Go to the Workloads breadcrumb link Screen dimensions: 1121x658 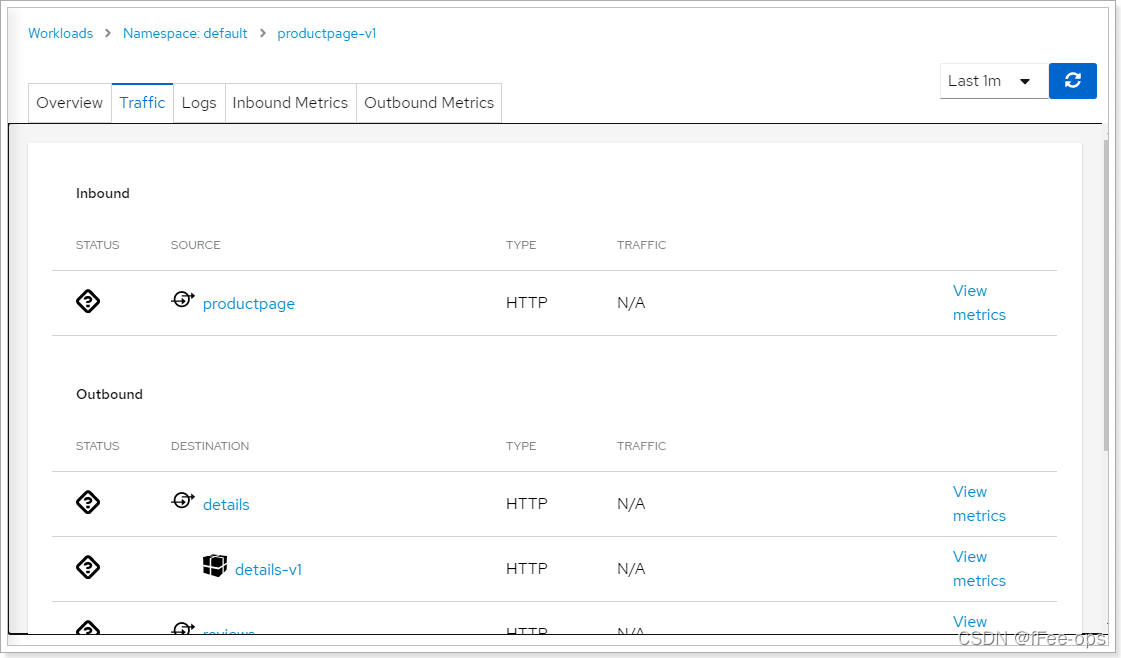[x=61, y=34]
